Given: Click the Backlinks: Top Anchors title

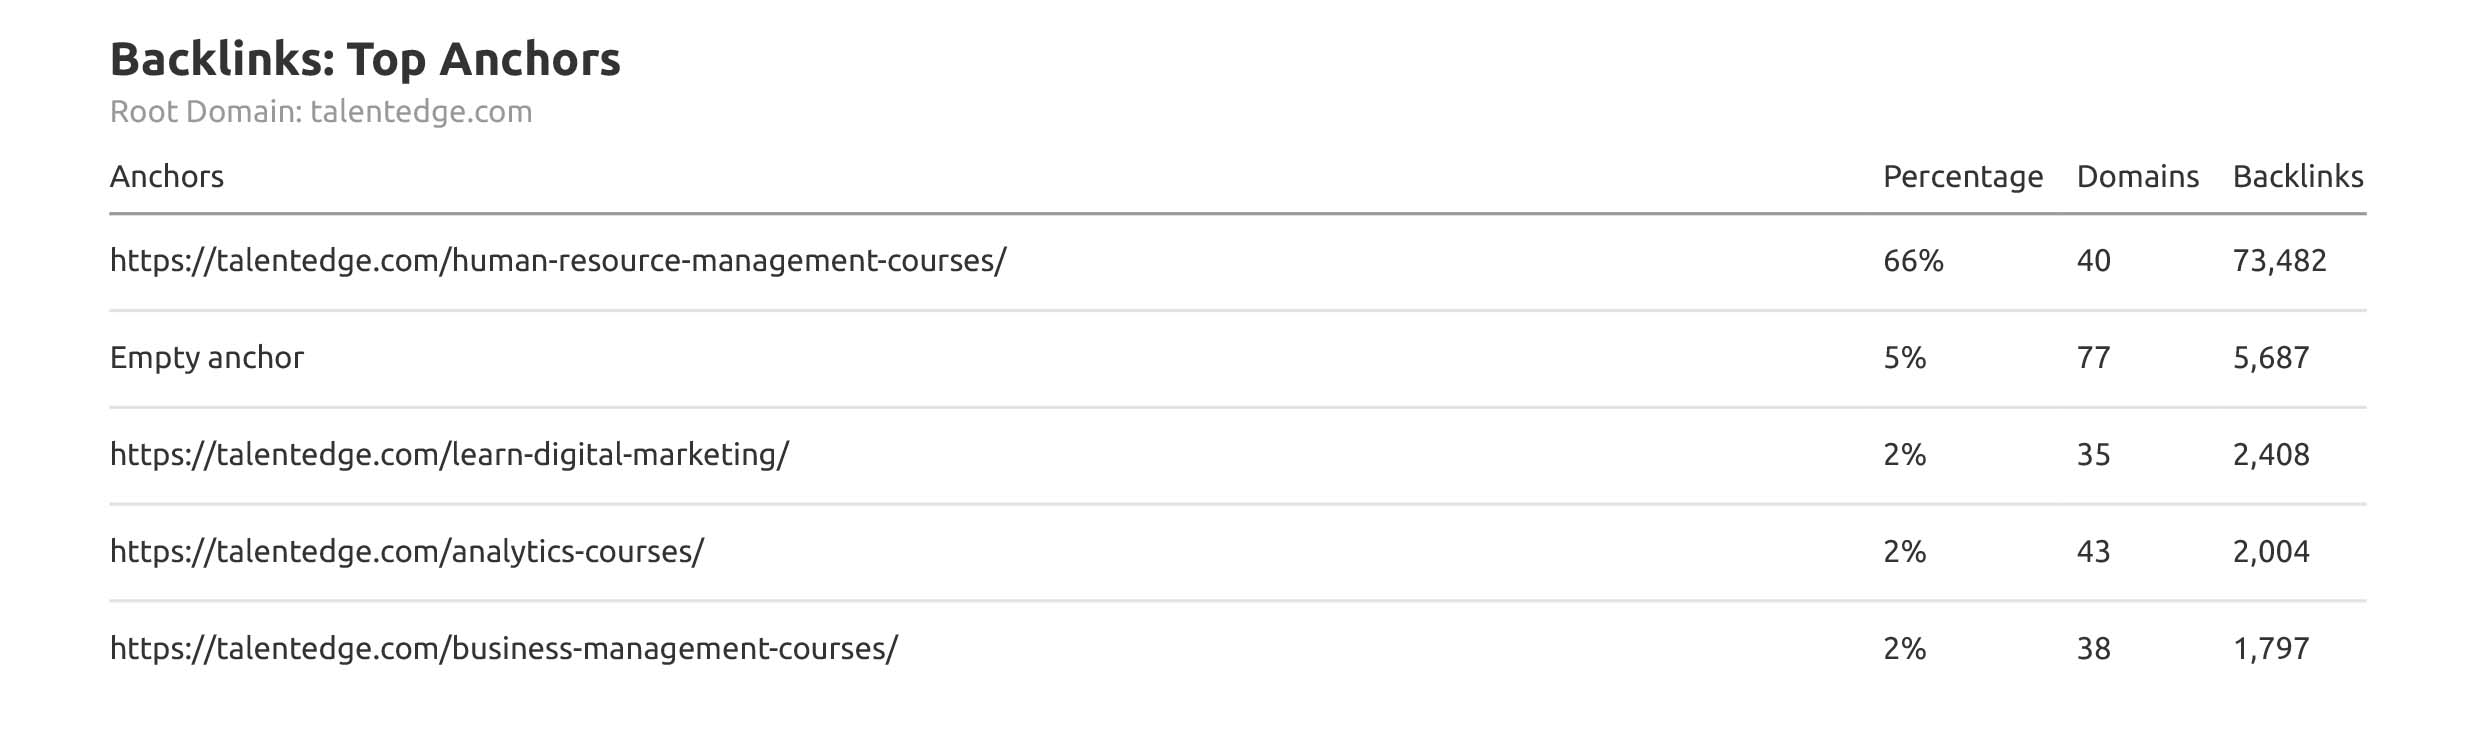Looking at the screenshot, I should point(365,59).
